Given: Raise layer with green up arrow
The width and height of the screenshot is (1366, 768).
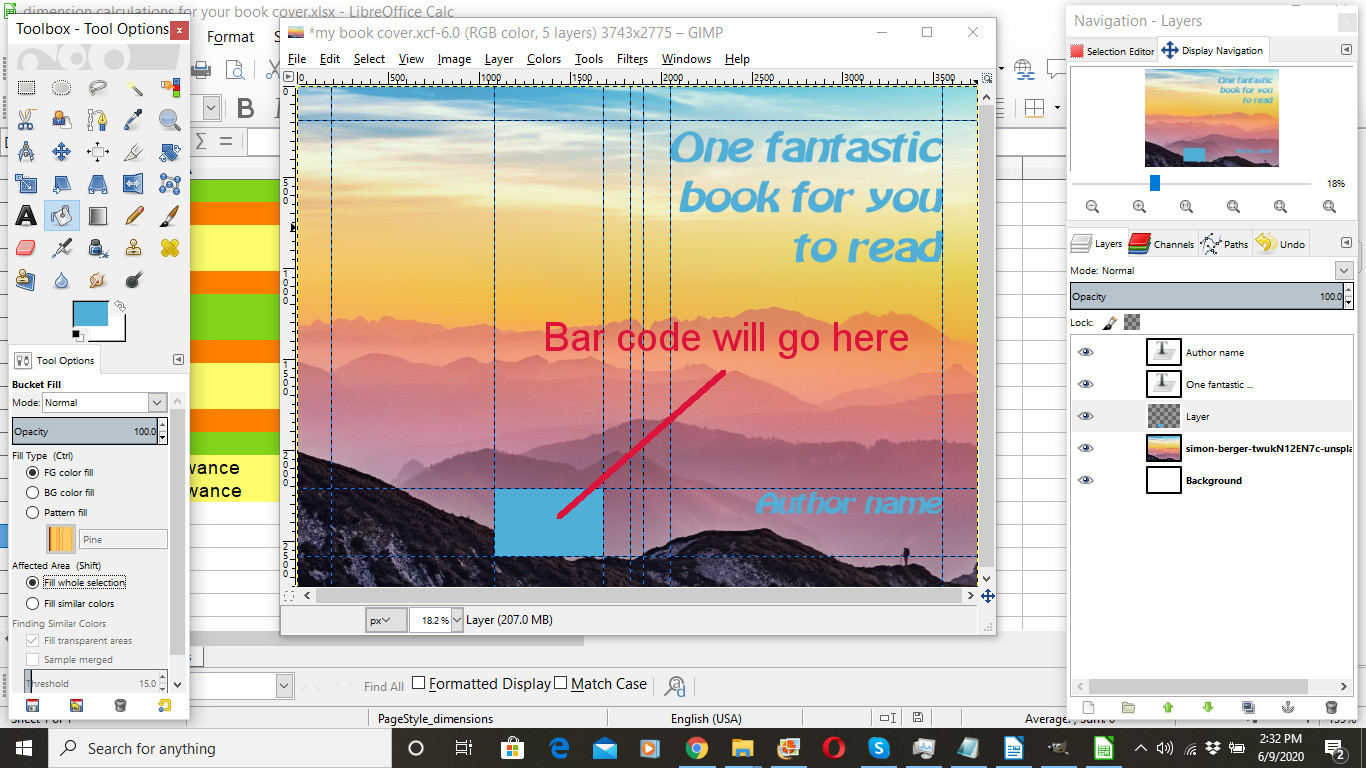Looking at the screenshot, I should [x=1167, y=707].
